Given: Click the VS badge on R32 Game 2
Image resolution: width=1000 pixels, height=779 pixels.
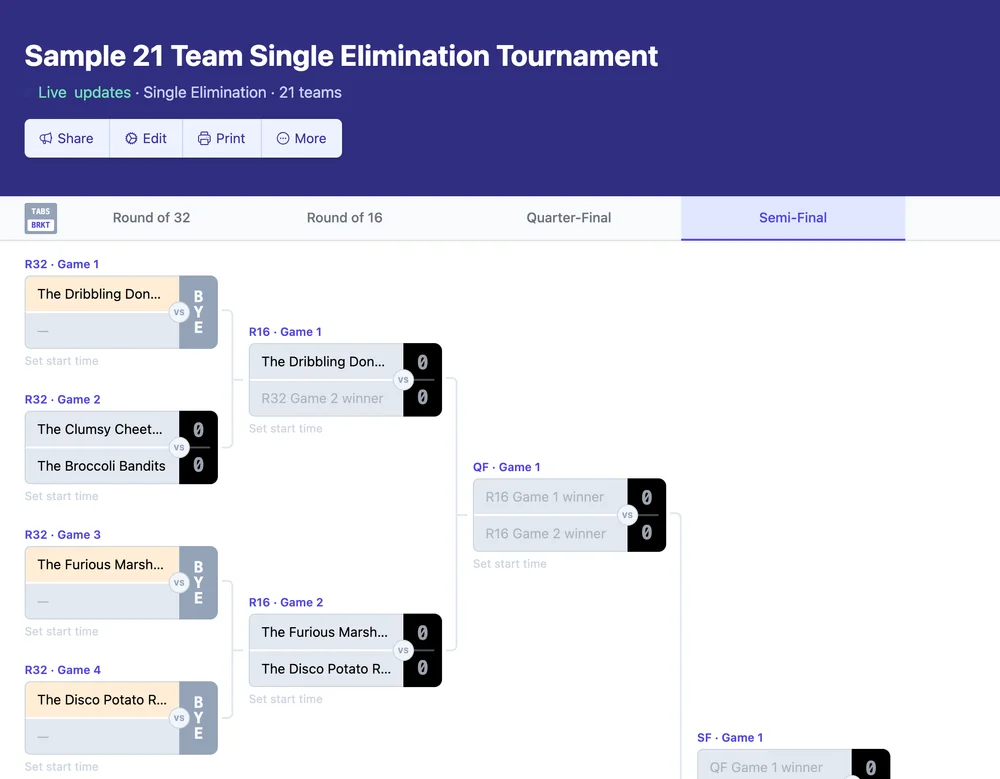Looking at the screenshot, I should [x=179, y=447].
